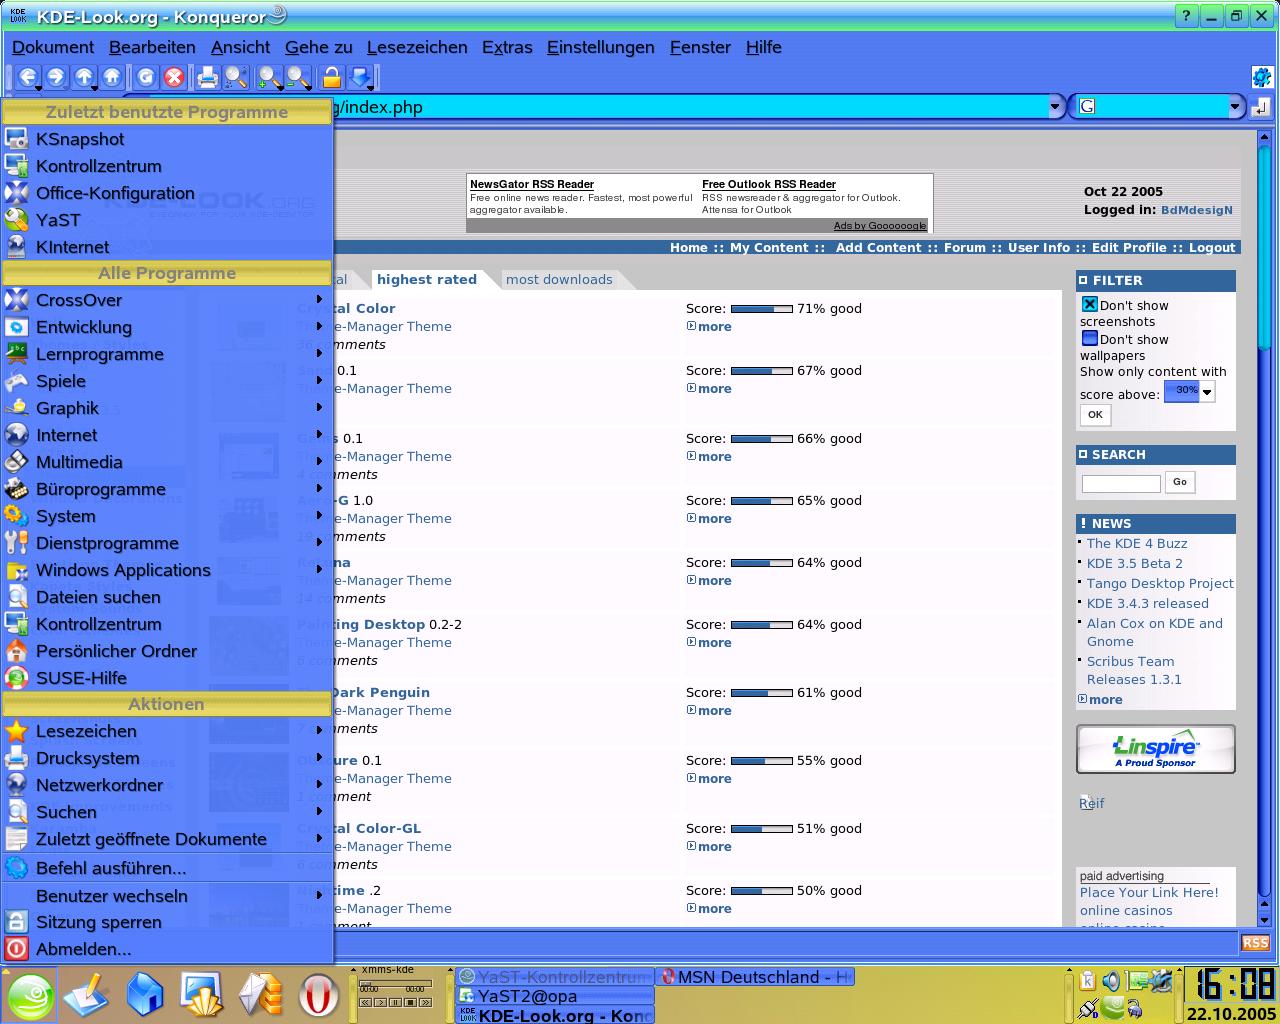Open YaST from the start menu
The width and height of the screenshot is (1280, 1024).
pos(166,220)
